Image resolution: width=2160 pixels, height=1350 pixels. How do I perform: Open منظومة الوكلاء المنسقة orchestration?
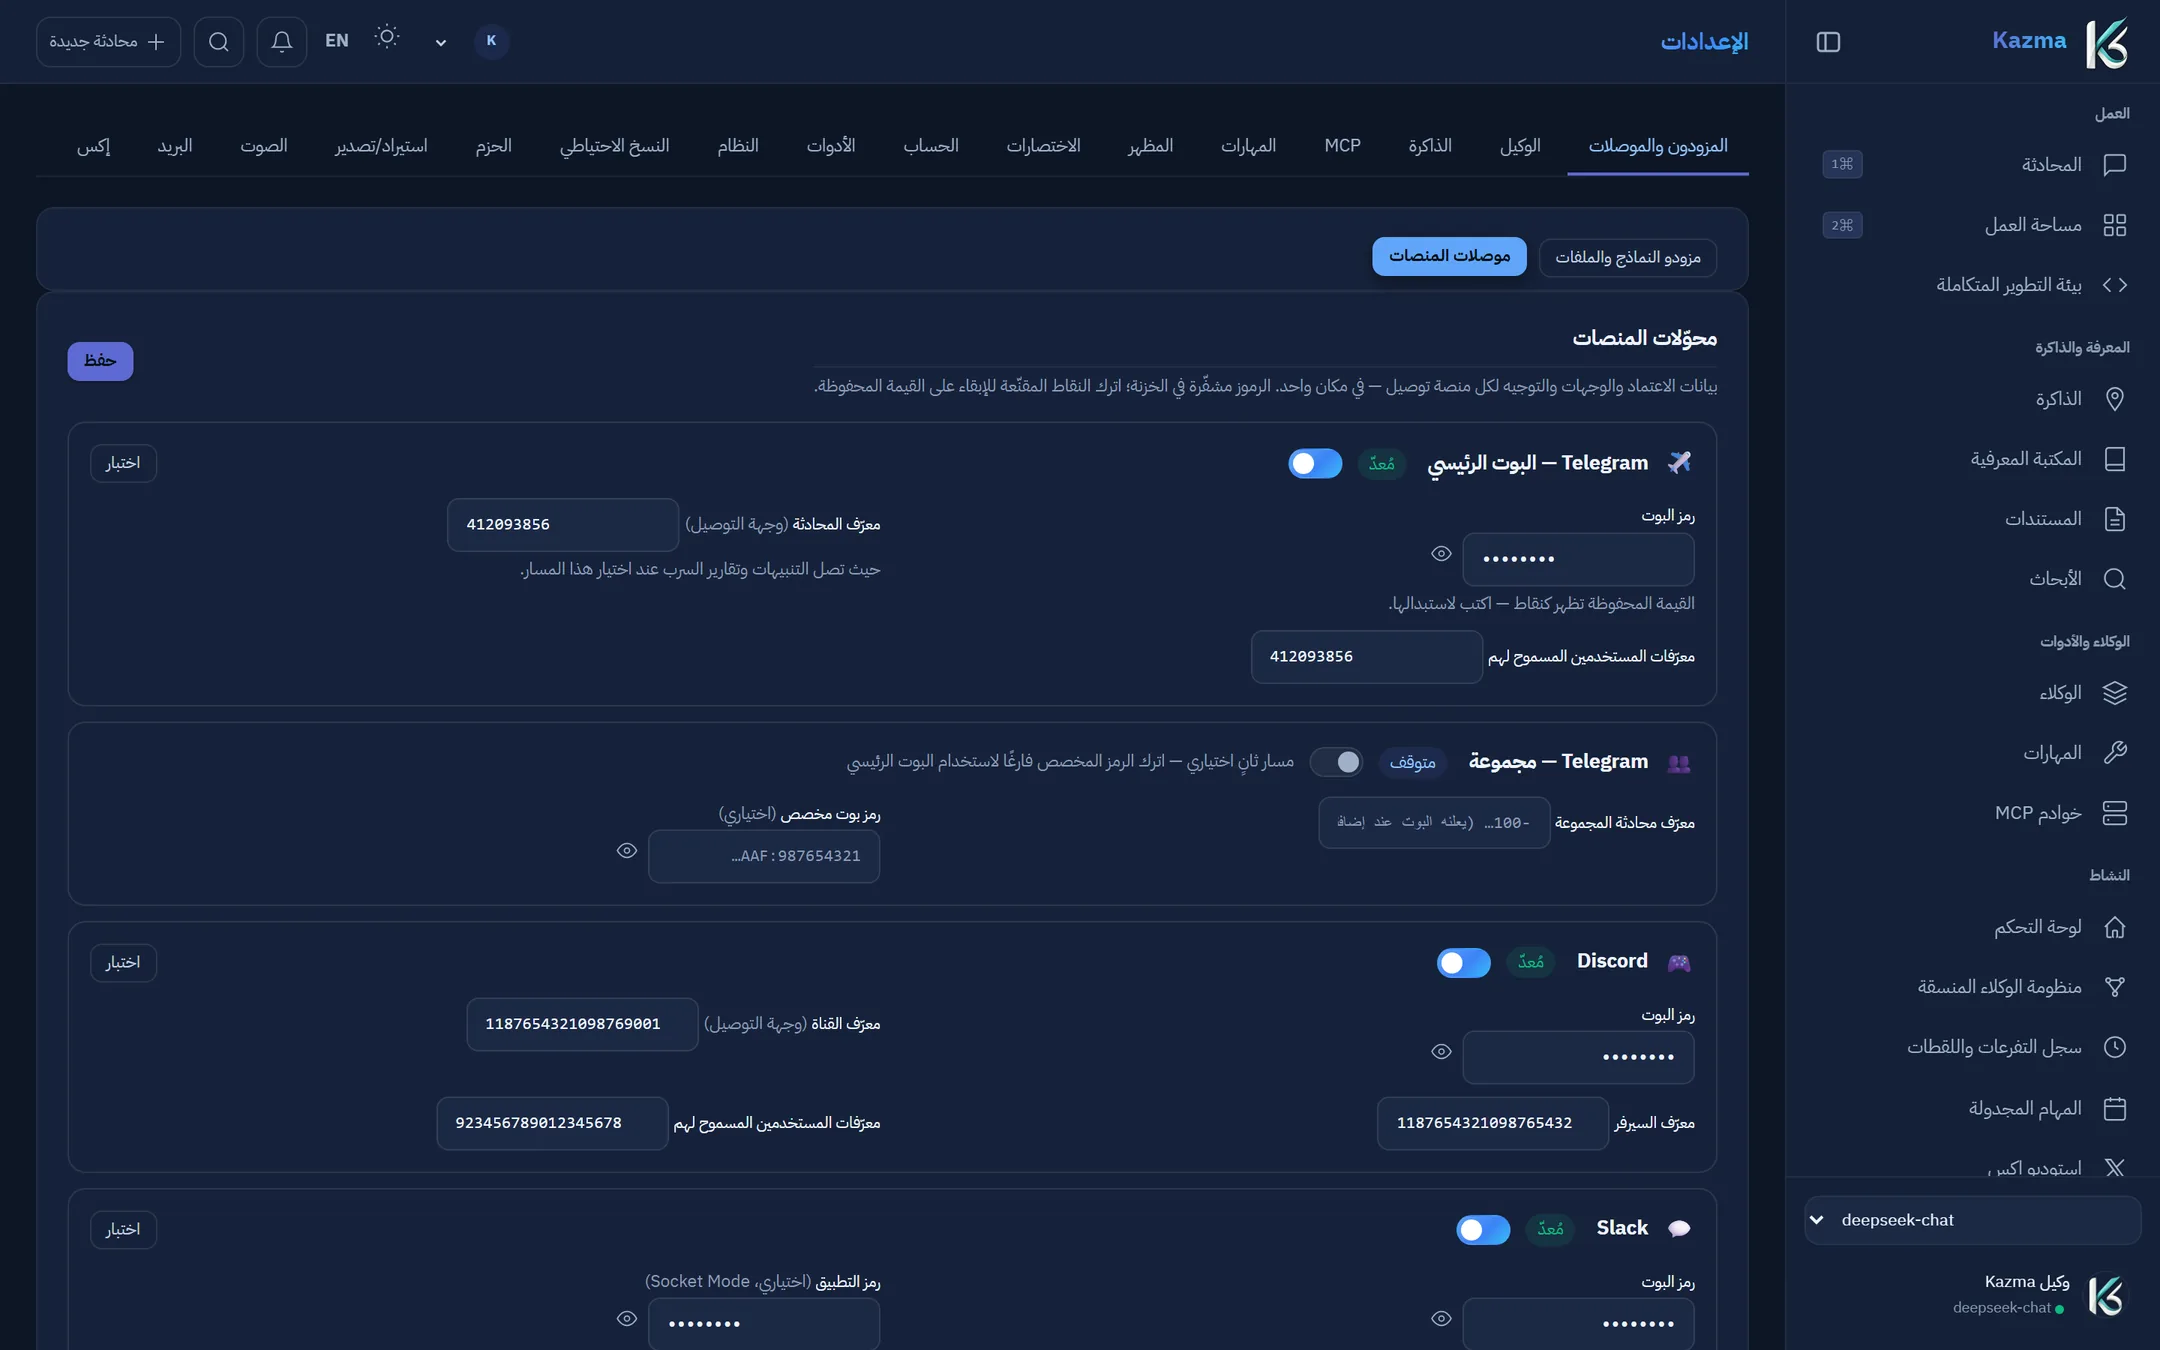pos(1973,987)
